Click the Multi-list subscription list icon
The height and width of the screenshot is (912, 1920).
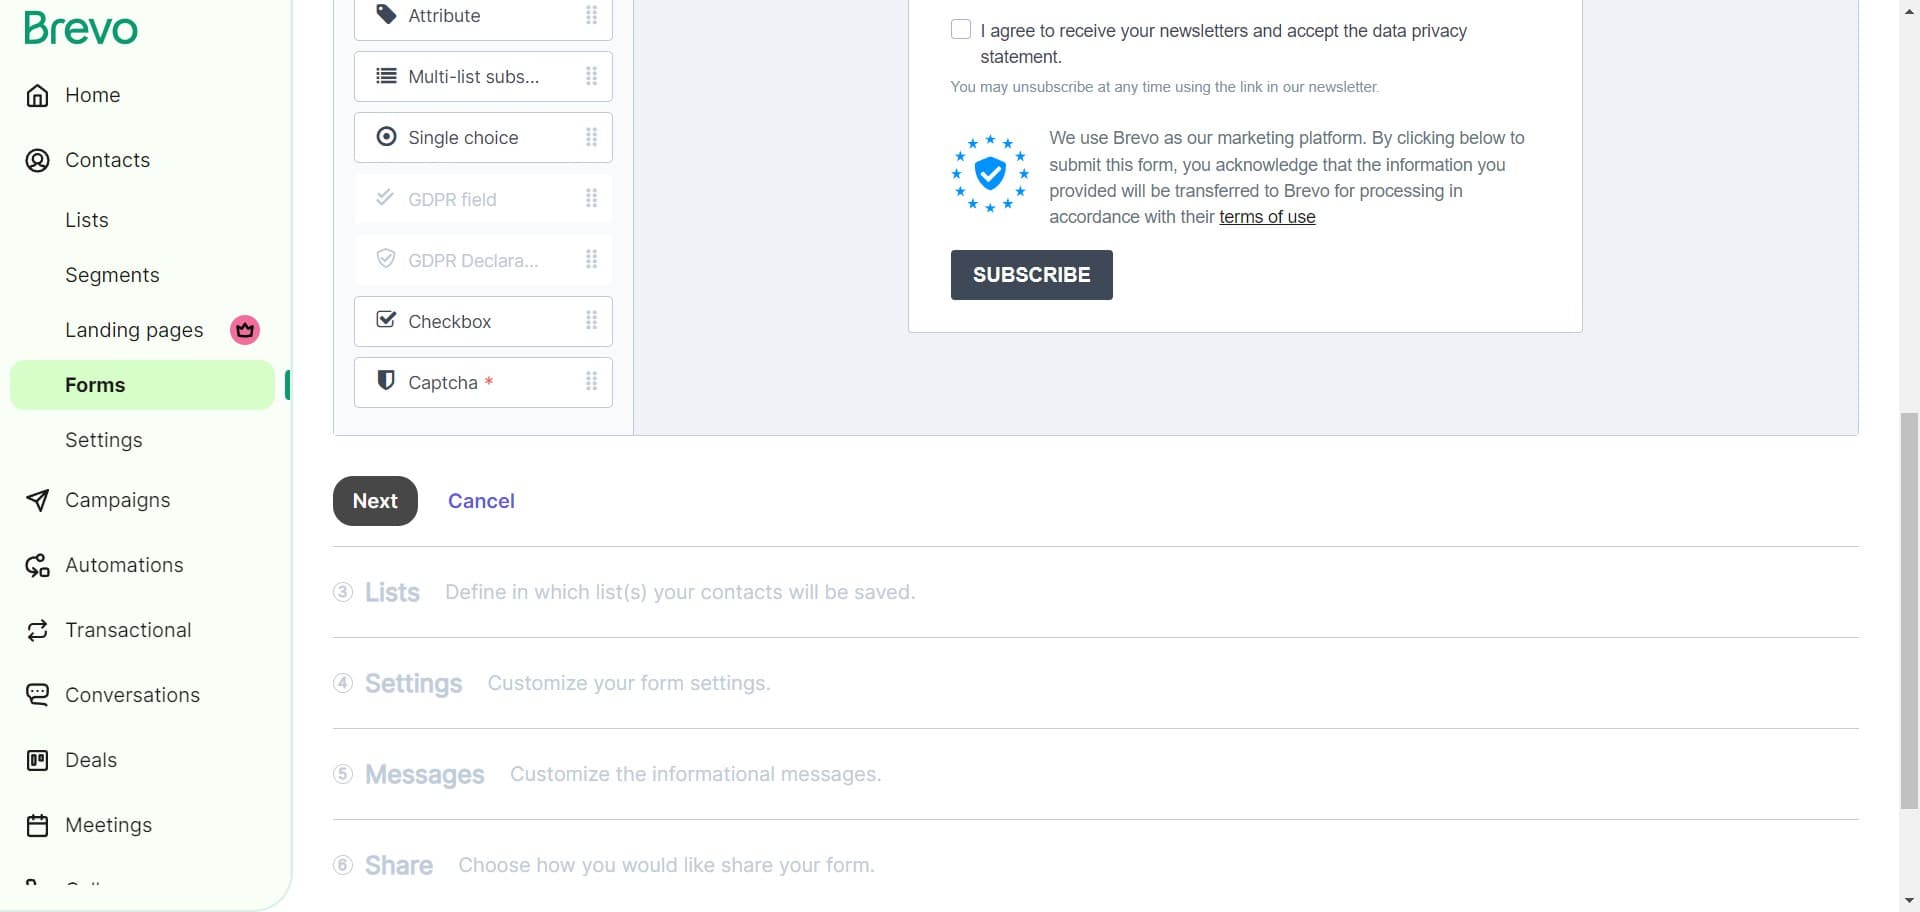tap(386, 75)
